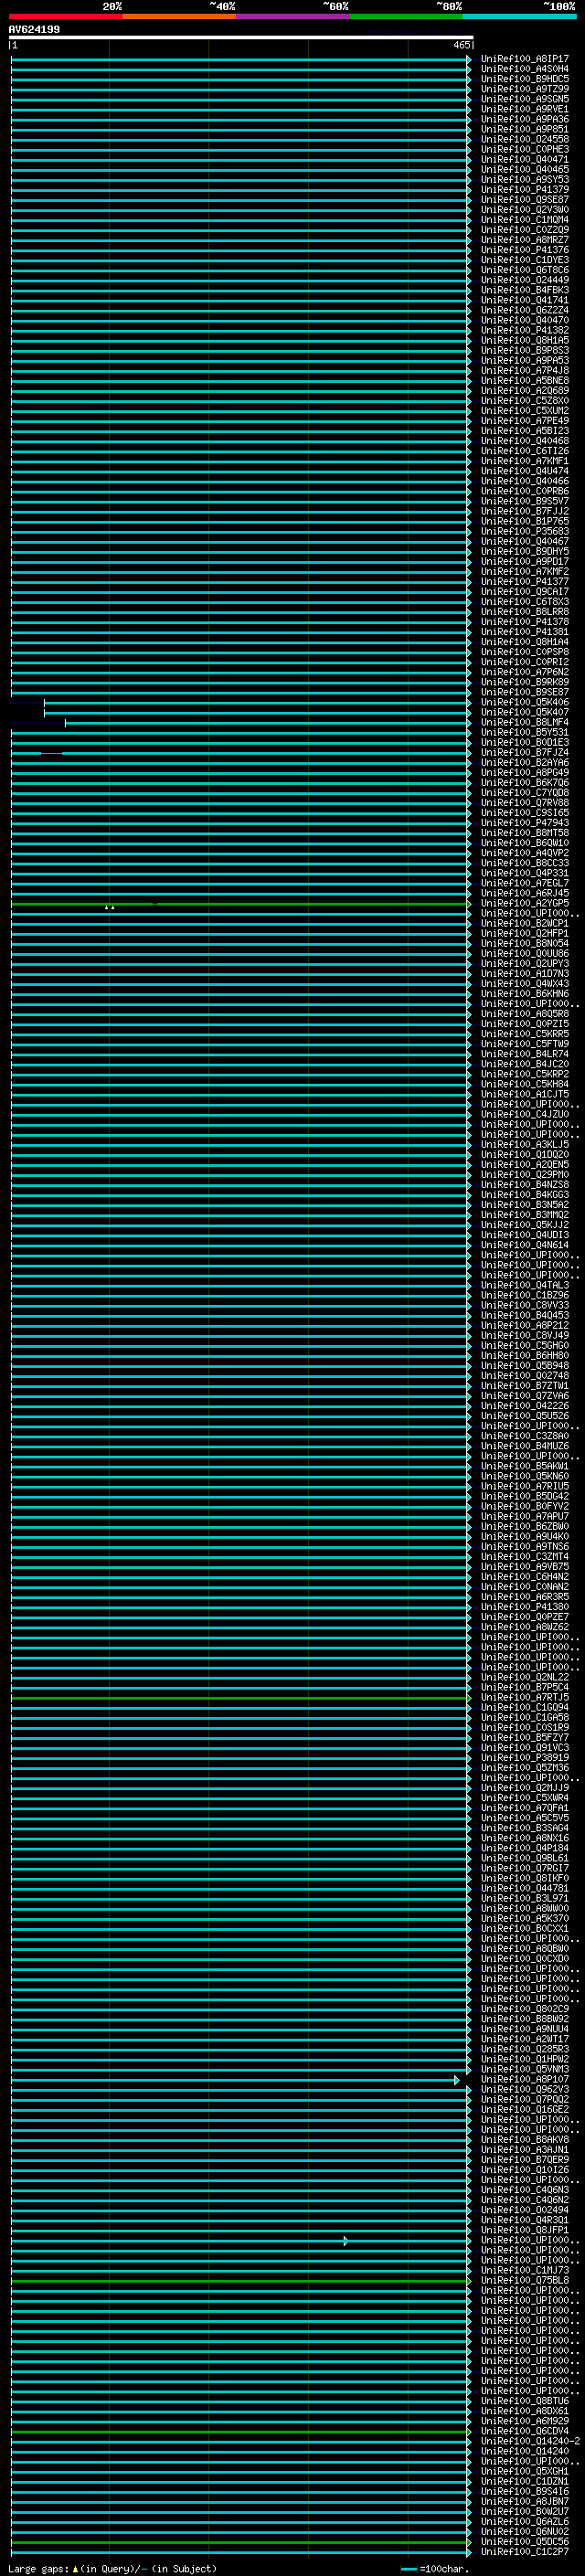
Task: Select the UniRef100_Q40471 label
Action: [x=525, y=160]
